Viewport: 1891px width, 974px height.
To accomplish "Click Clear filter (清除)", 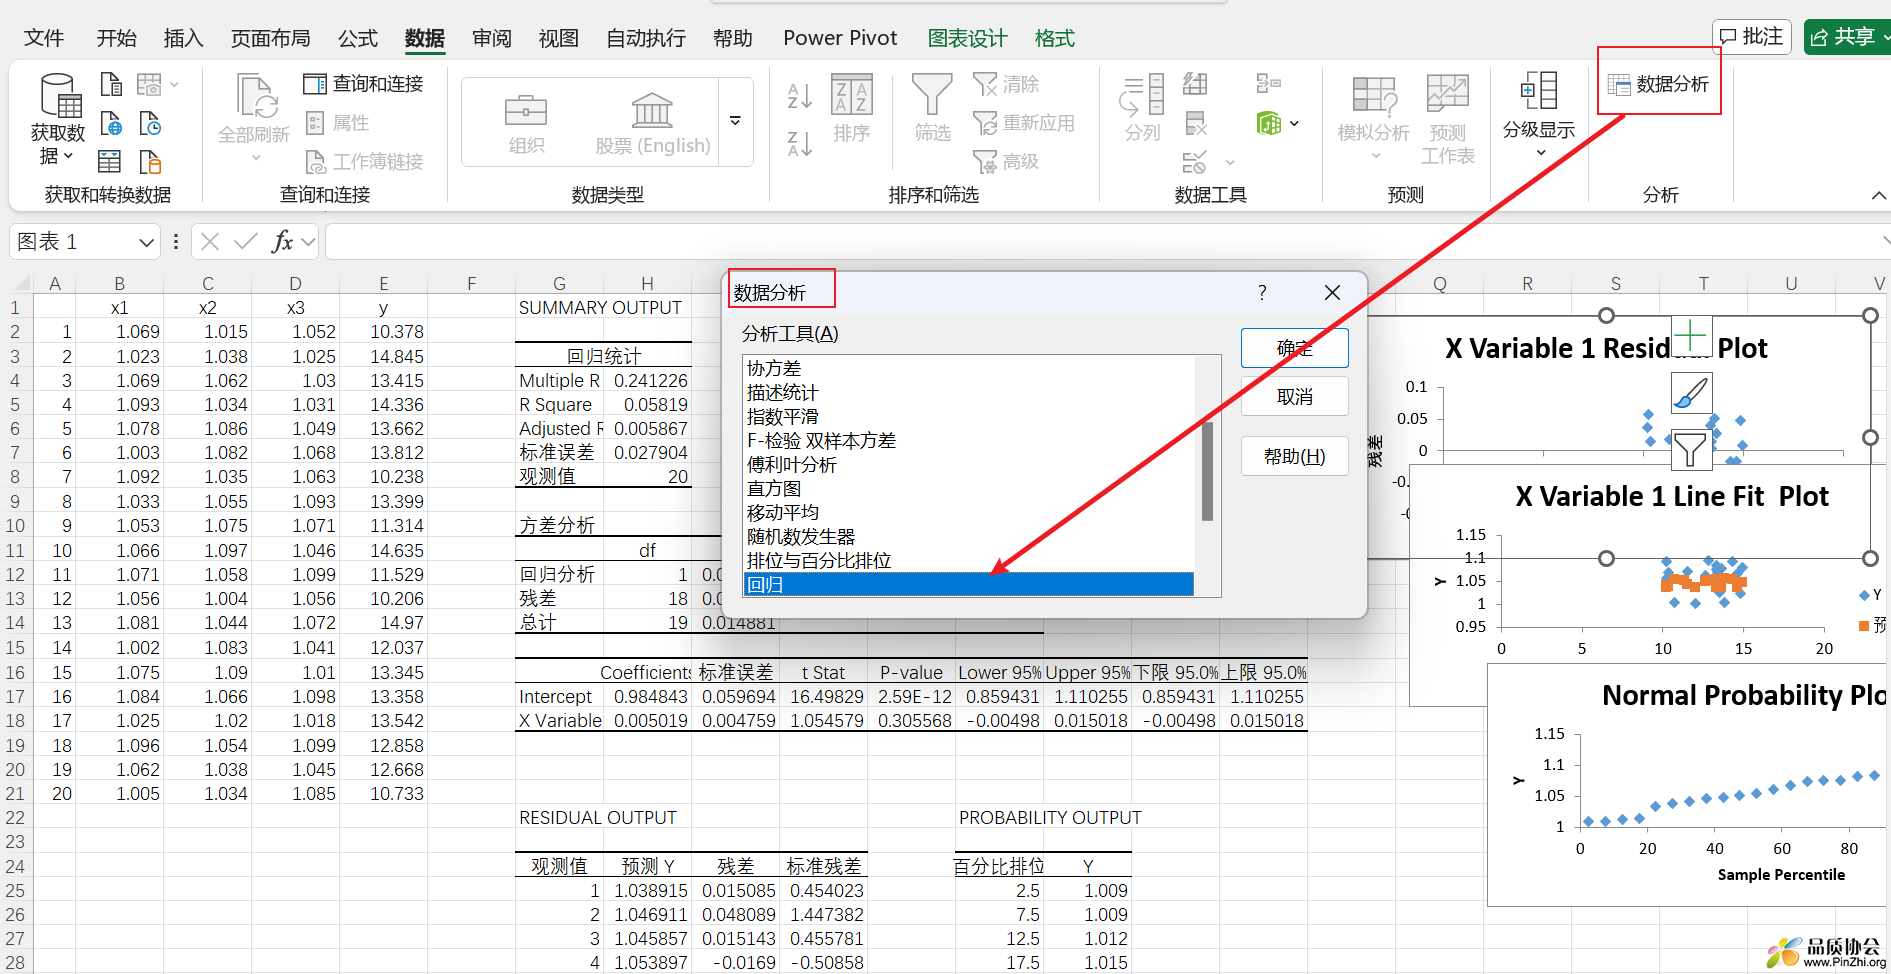I will coord(1006,84).
